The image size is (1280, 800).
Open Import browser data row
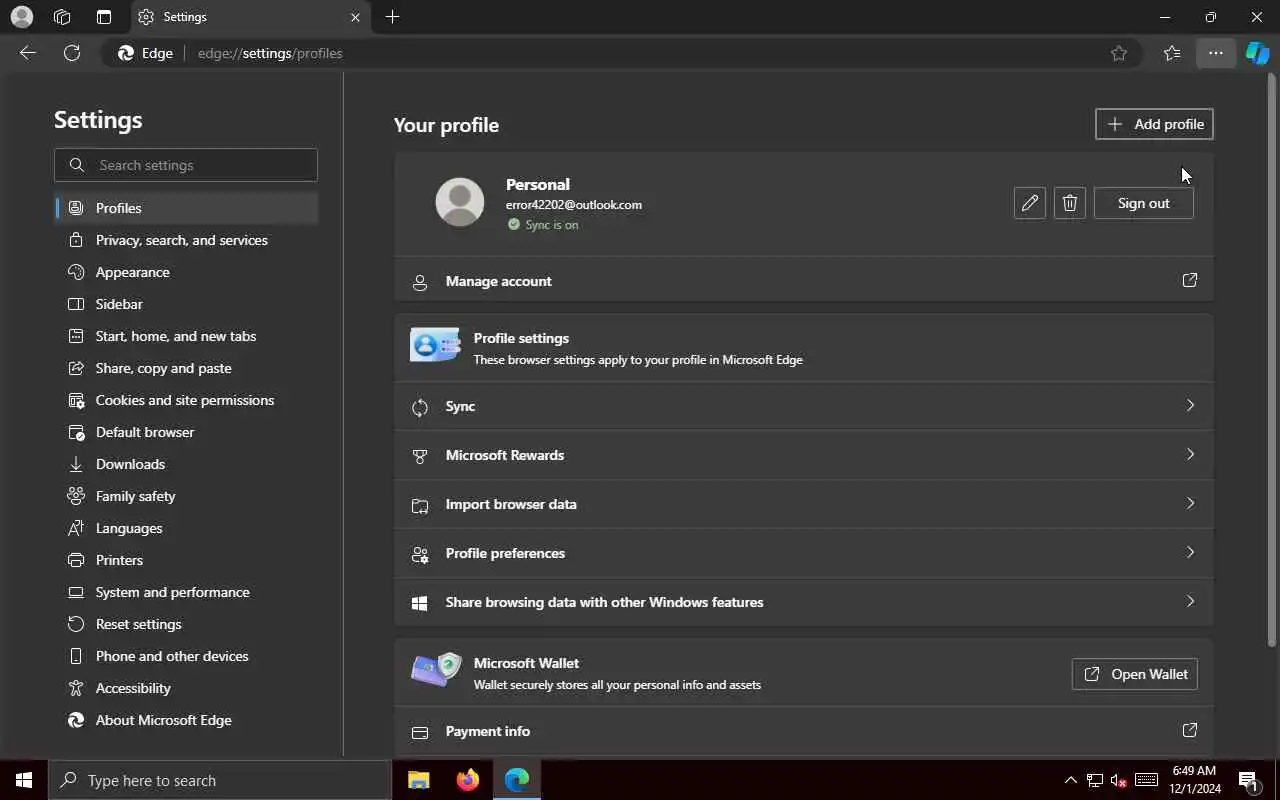click(x=803, y=504)
